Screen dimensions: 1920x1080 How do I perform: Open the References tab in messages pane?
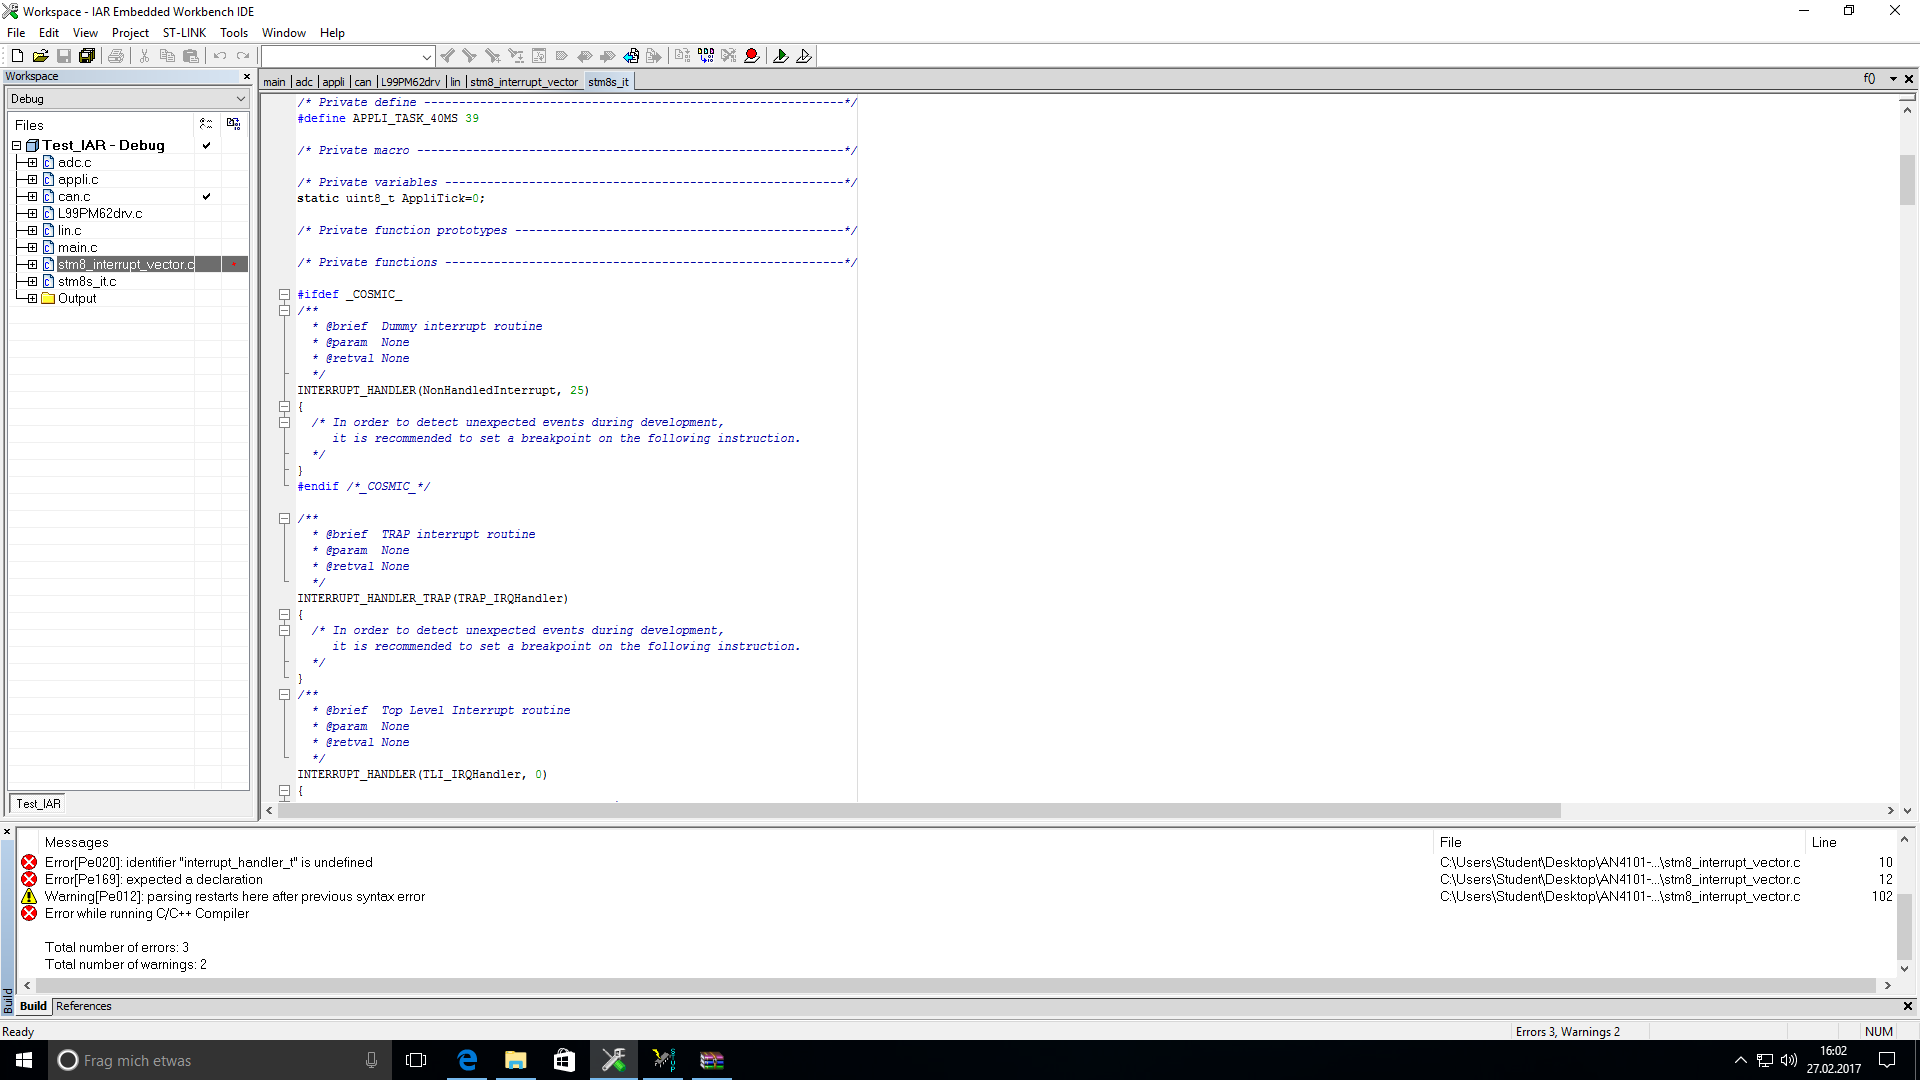(x=84, y=1006)
